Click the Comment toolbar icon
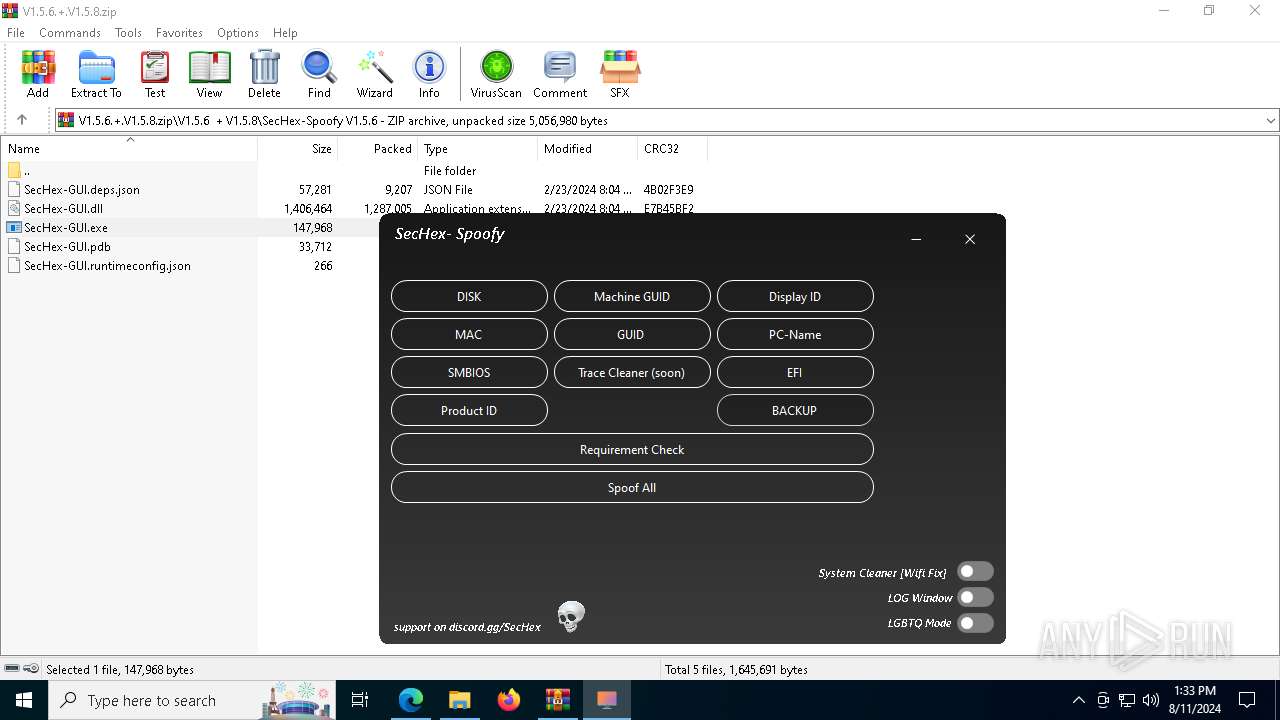1280x720 pixels. click(560, 75)
